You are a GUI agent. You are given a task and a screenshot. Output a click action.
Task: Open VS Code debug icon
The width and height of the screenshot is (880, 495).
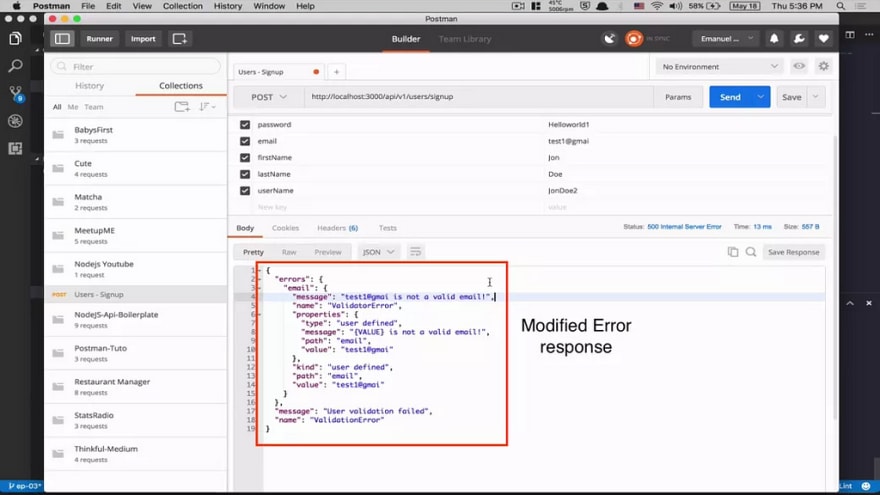(x=15, y=121)
